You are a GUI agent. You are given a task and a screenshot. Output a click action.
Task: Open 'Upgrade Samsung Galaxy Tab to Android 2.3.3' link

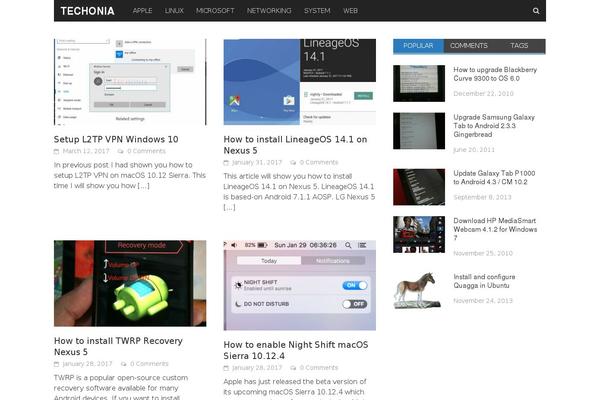coord(494,126)
